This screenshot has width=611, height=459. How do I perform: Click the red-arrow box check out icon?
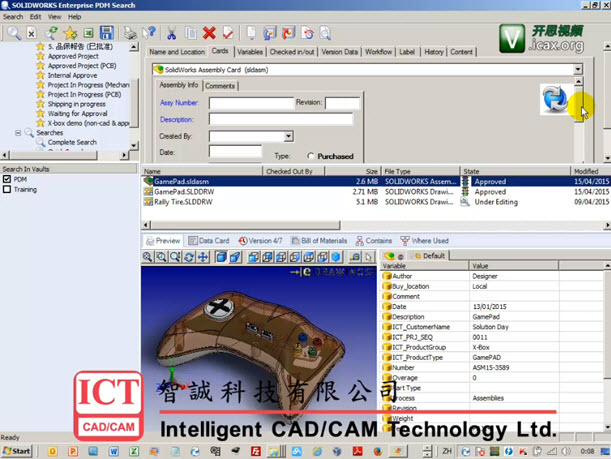click(x=289, y=33)
